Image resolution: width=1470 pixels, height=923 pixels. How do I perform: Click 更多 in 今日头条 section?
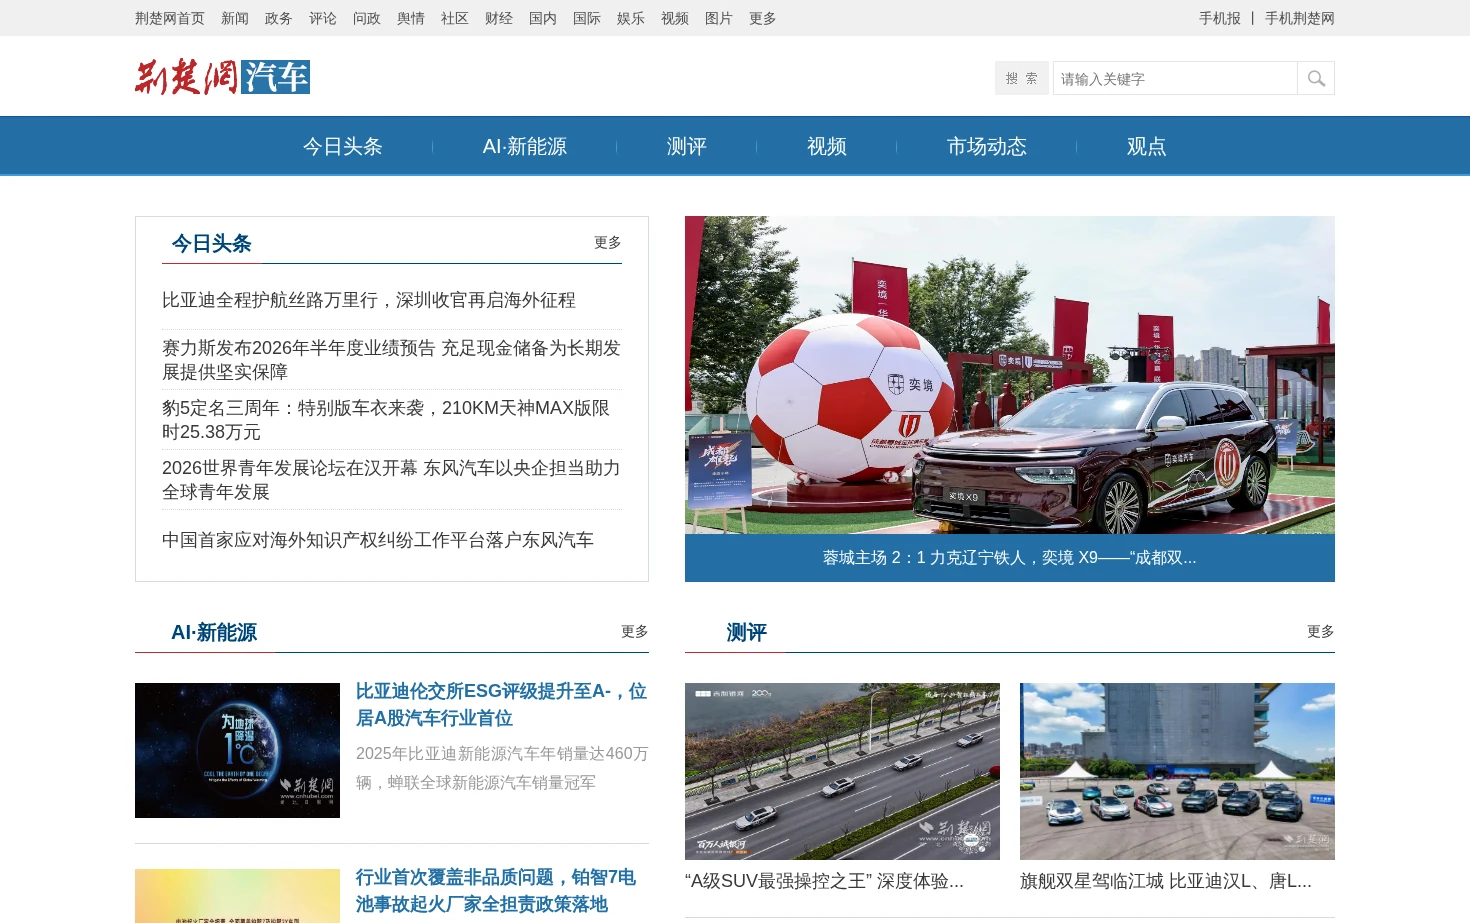[x=608, y=242]
